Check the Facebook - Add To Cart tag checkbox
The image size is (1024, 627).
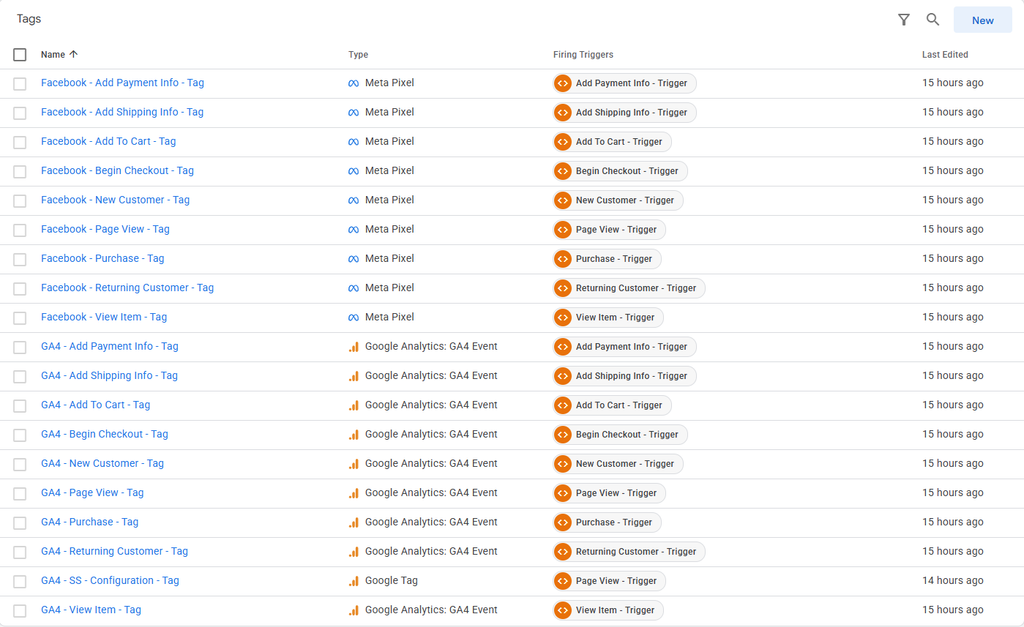(x=20, y=142)
